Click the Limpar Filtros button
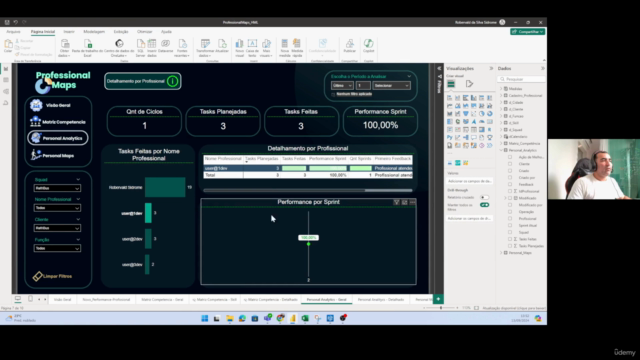The width and height of the screenshot is (640, 360). (52, 276)
